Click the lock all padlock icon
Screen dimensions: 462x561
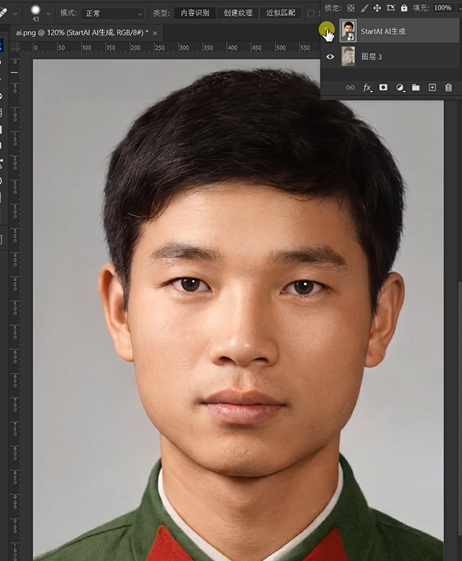click(x=404, y=8)
